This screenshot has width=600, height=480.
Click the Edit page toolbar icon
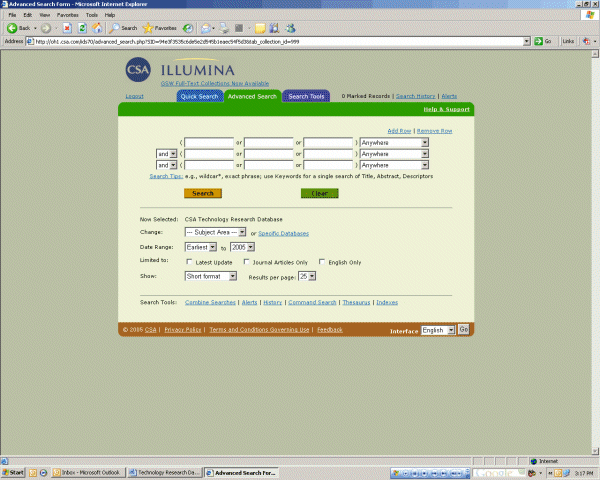tap(239, 28)
